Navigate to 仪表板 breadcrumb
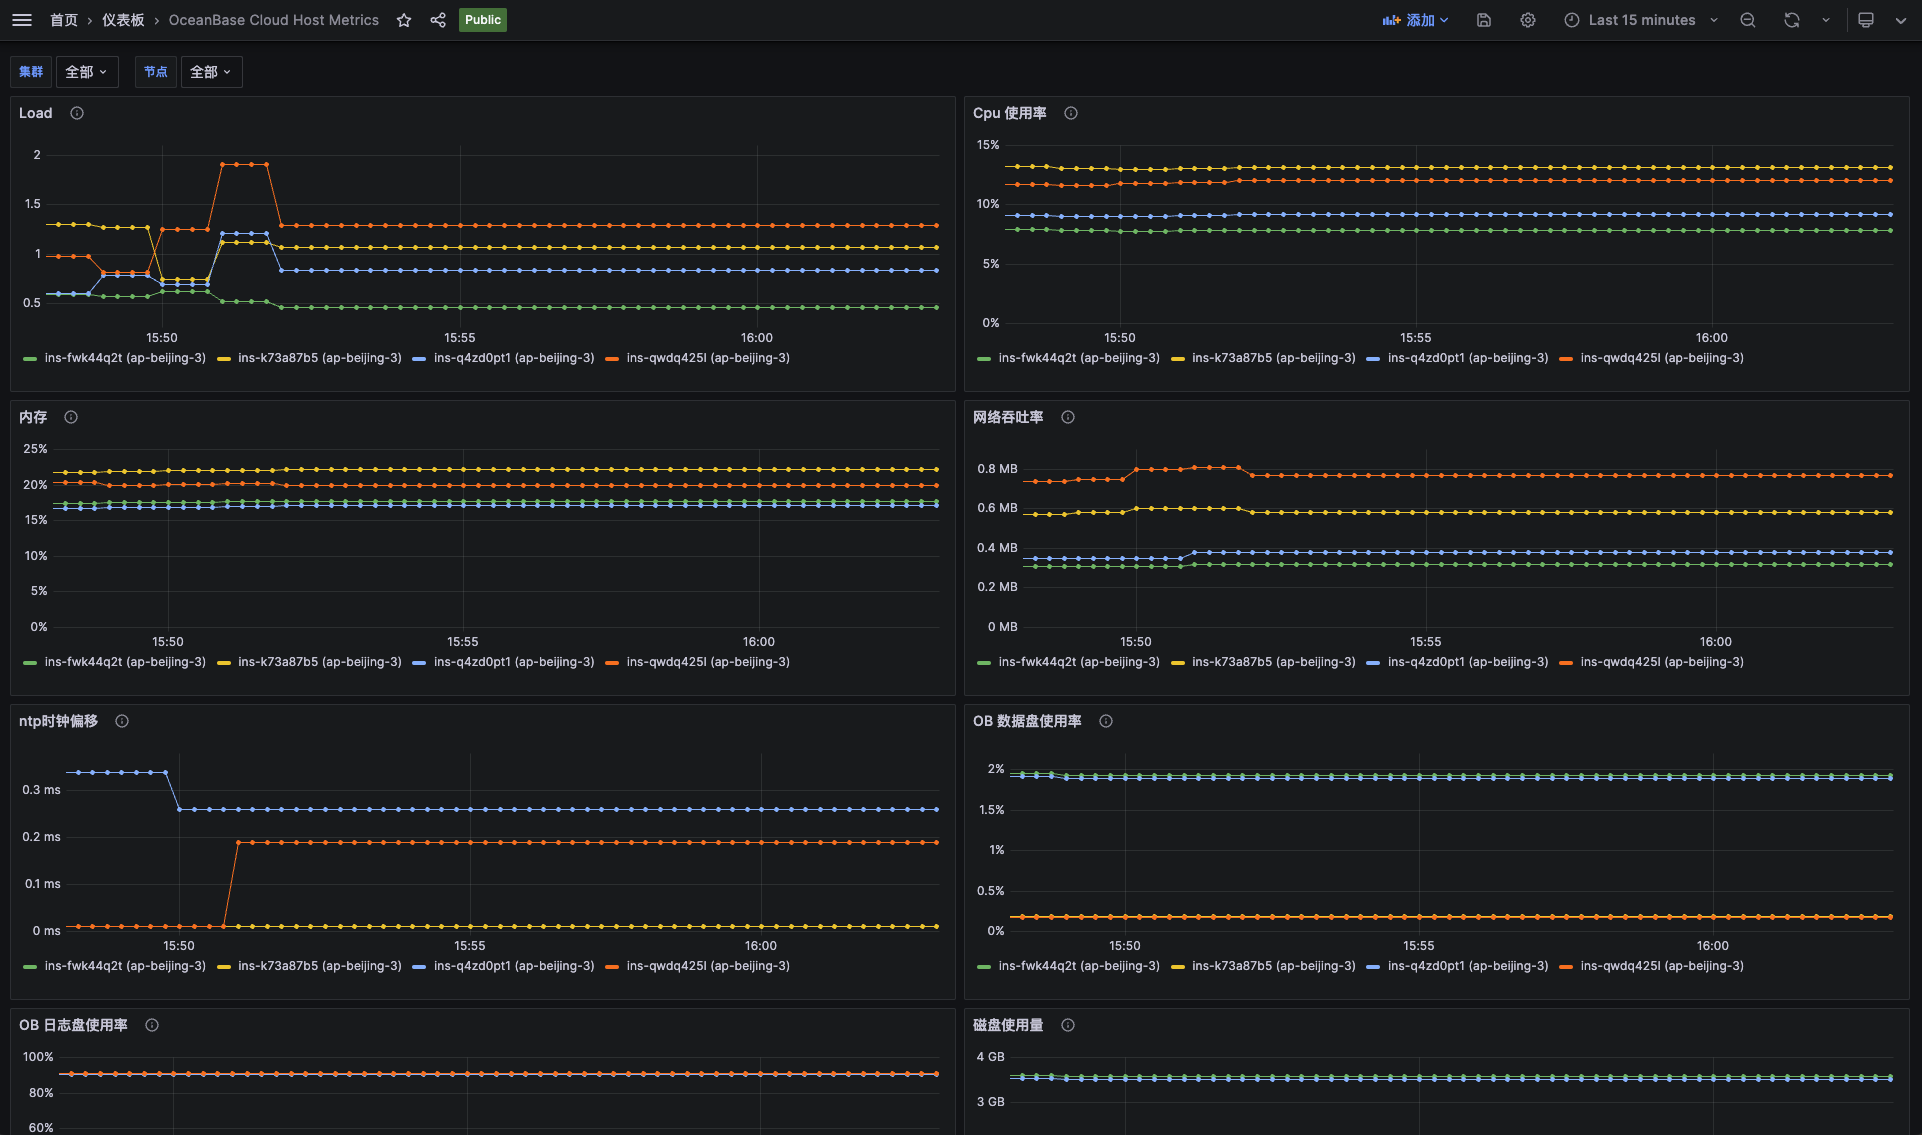This screenshot has height=1135, width=1922. (123, 20)
